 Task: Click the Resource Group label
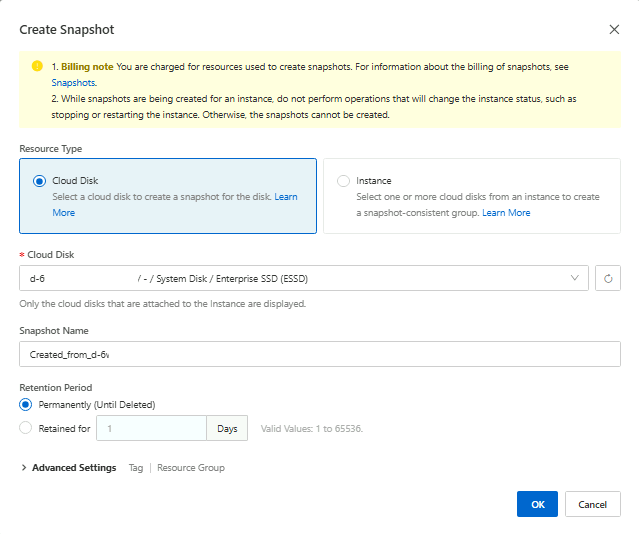(x=191, y=467)
